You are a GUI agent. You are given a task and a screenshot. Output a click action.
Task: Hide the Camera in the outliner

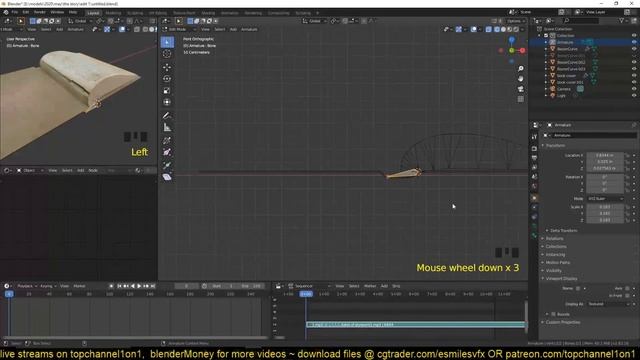click(634, 89)
